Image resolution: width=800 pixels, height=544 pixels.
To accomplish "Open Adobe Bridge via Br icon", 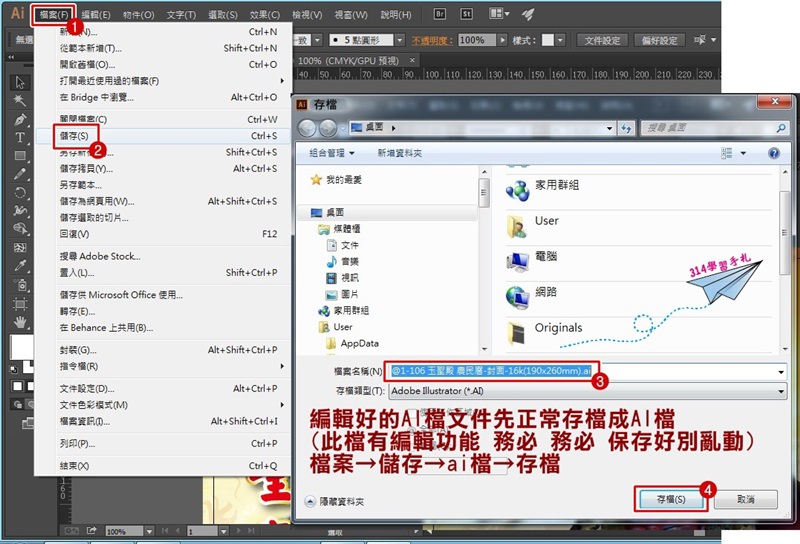I will (x=439, y=14).
